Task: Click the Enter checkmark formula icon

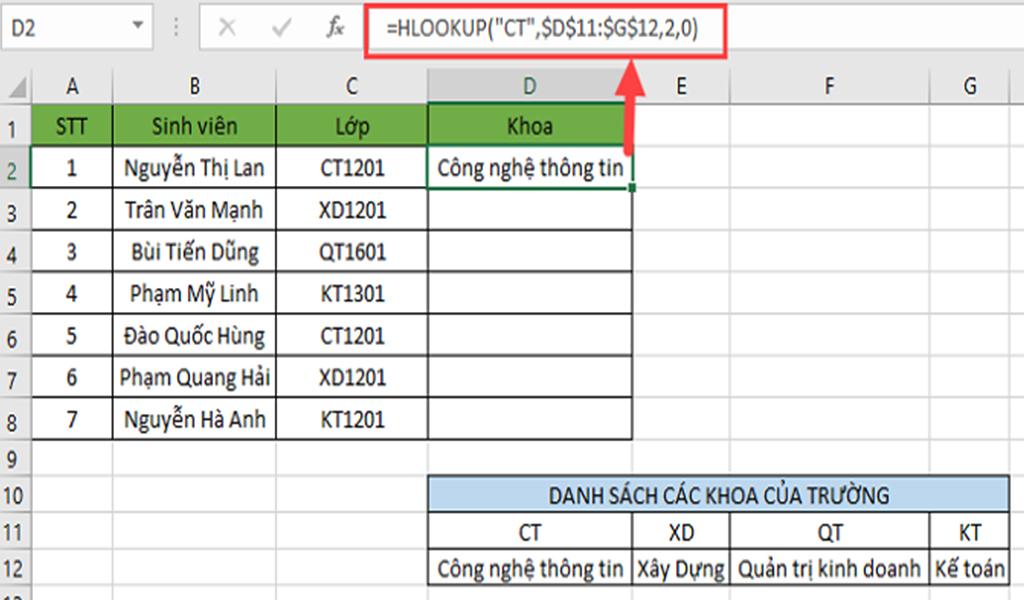Action: click(x=281, y=27)
